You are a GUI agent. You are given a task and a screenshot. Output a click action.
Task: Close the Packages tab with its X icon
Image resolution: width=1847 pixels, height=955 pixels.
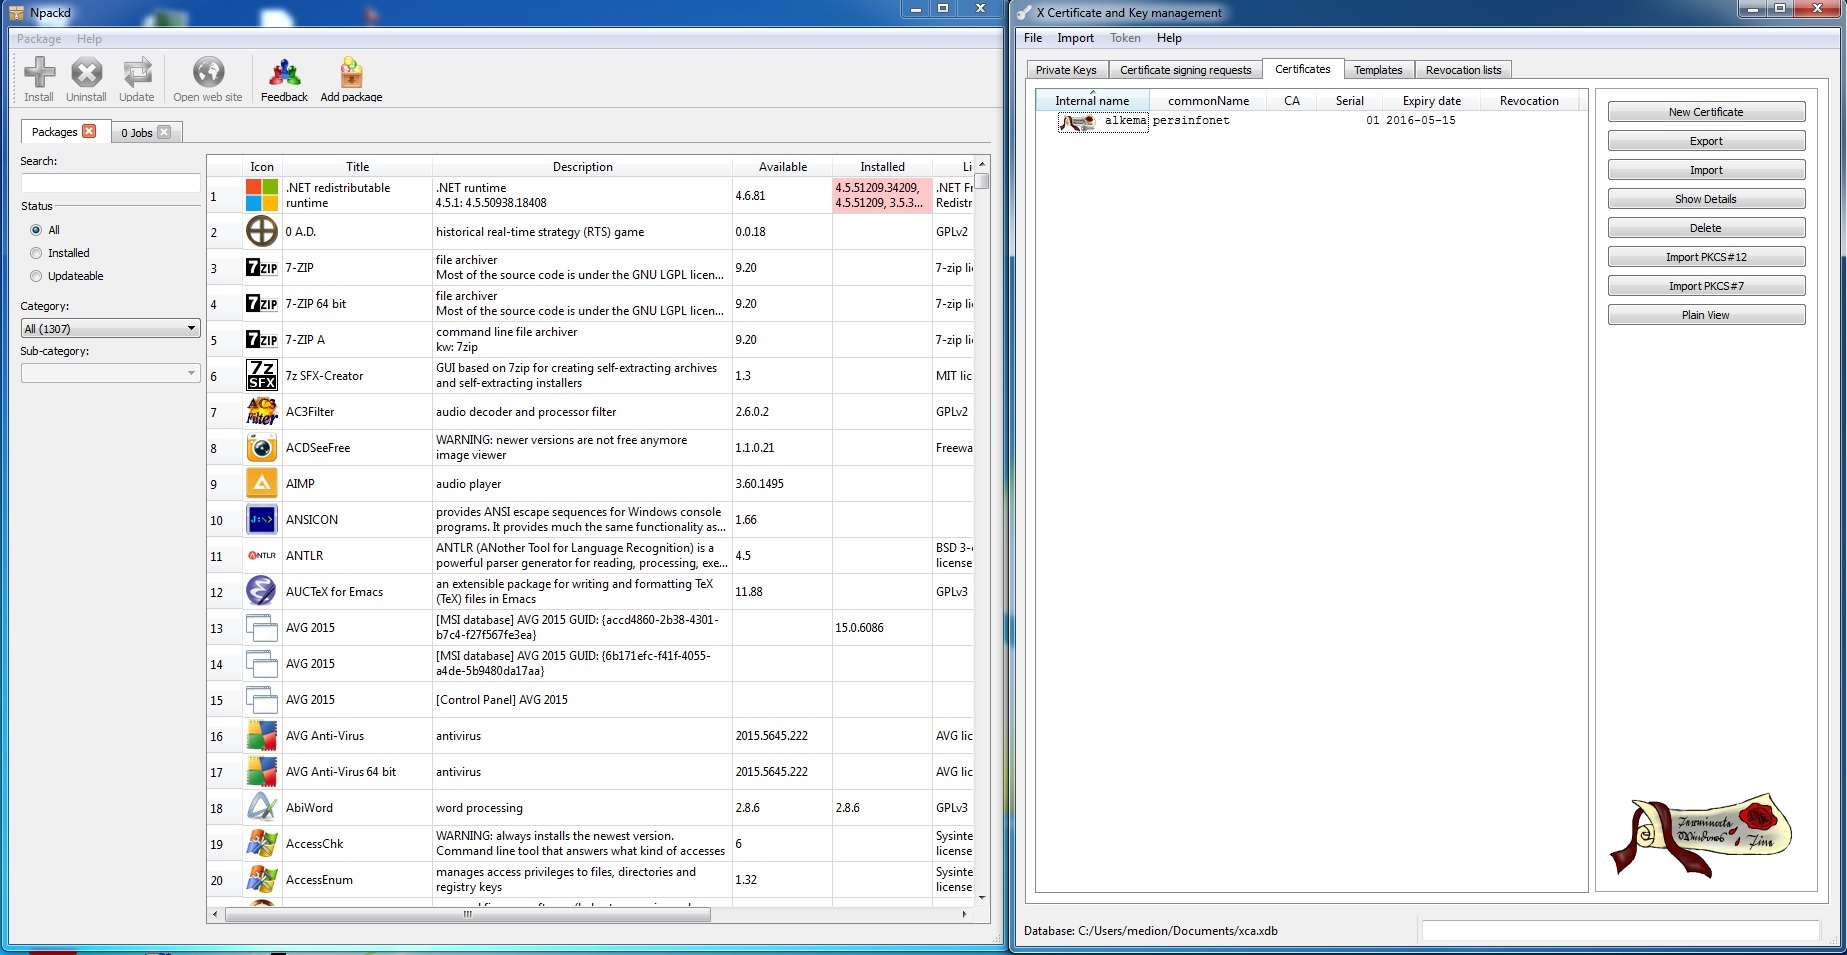[x=89, y=131]
